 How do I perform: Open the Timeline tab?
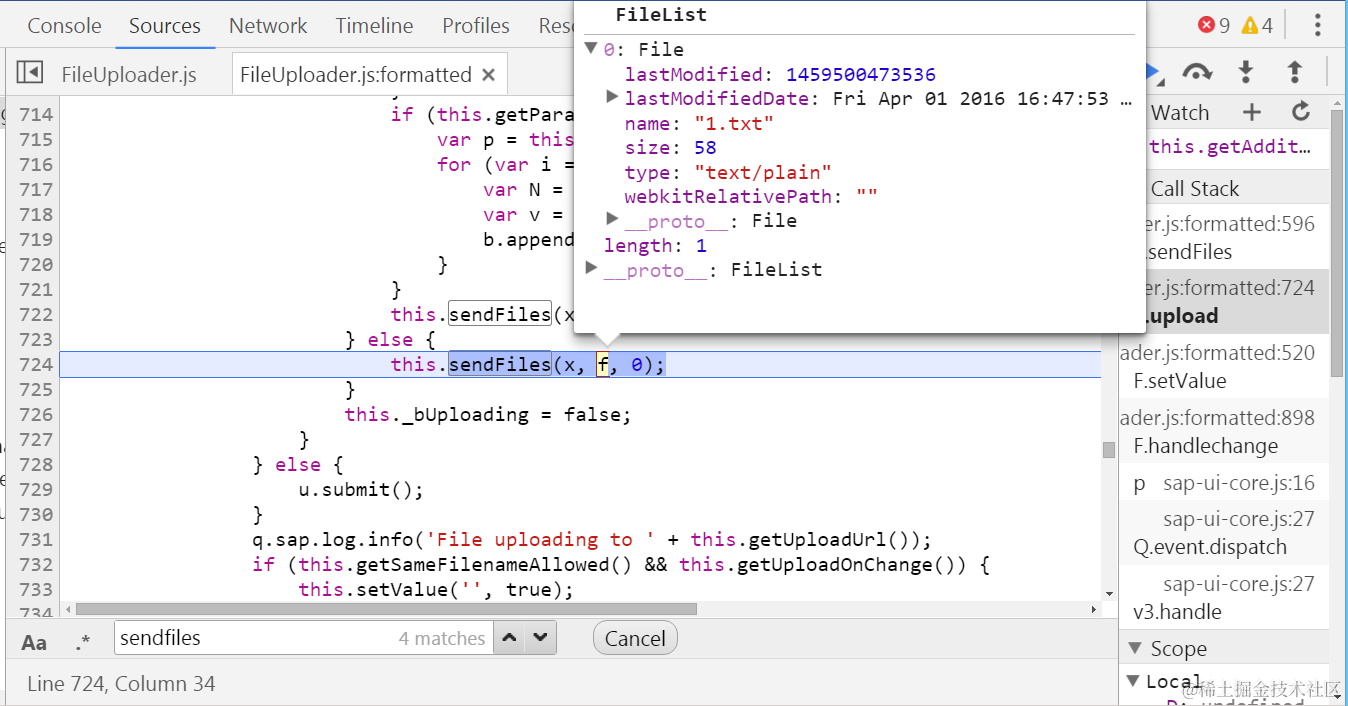(374, 25)
